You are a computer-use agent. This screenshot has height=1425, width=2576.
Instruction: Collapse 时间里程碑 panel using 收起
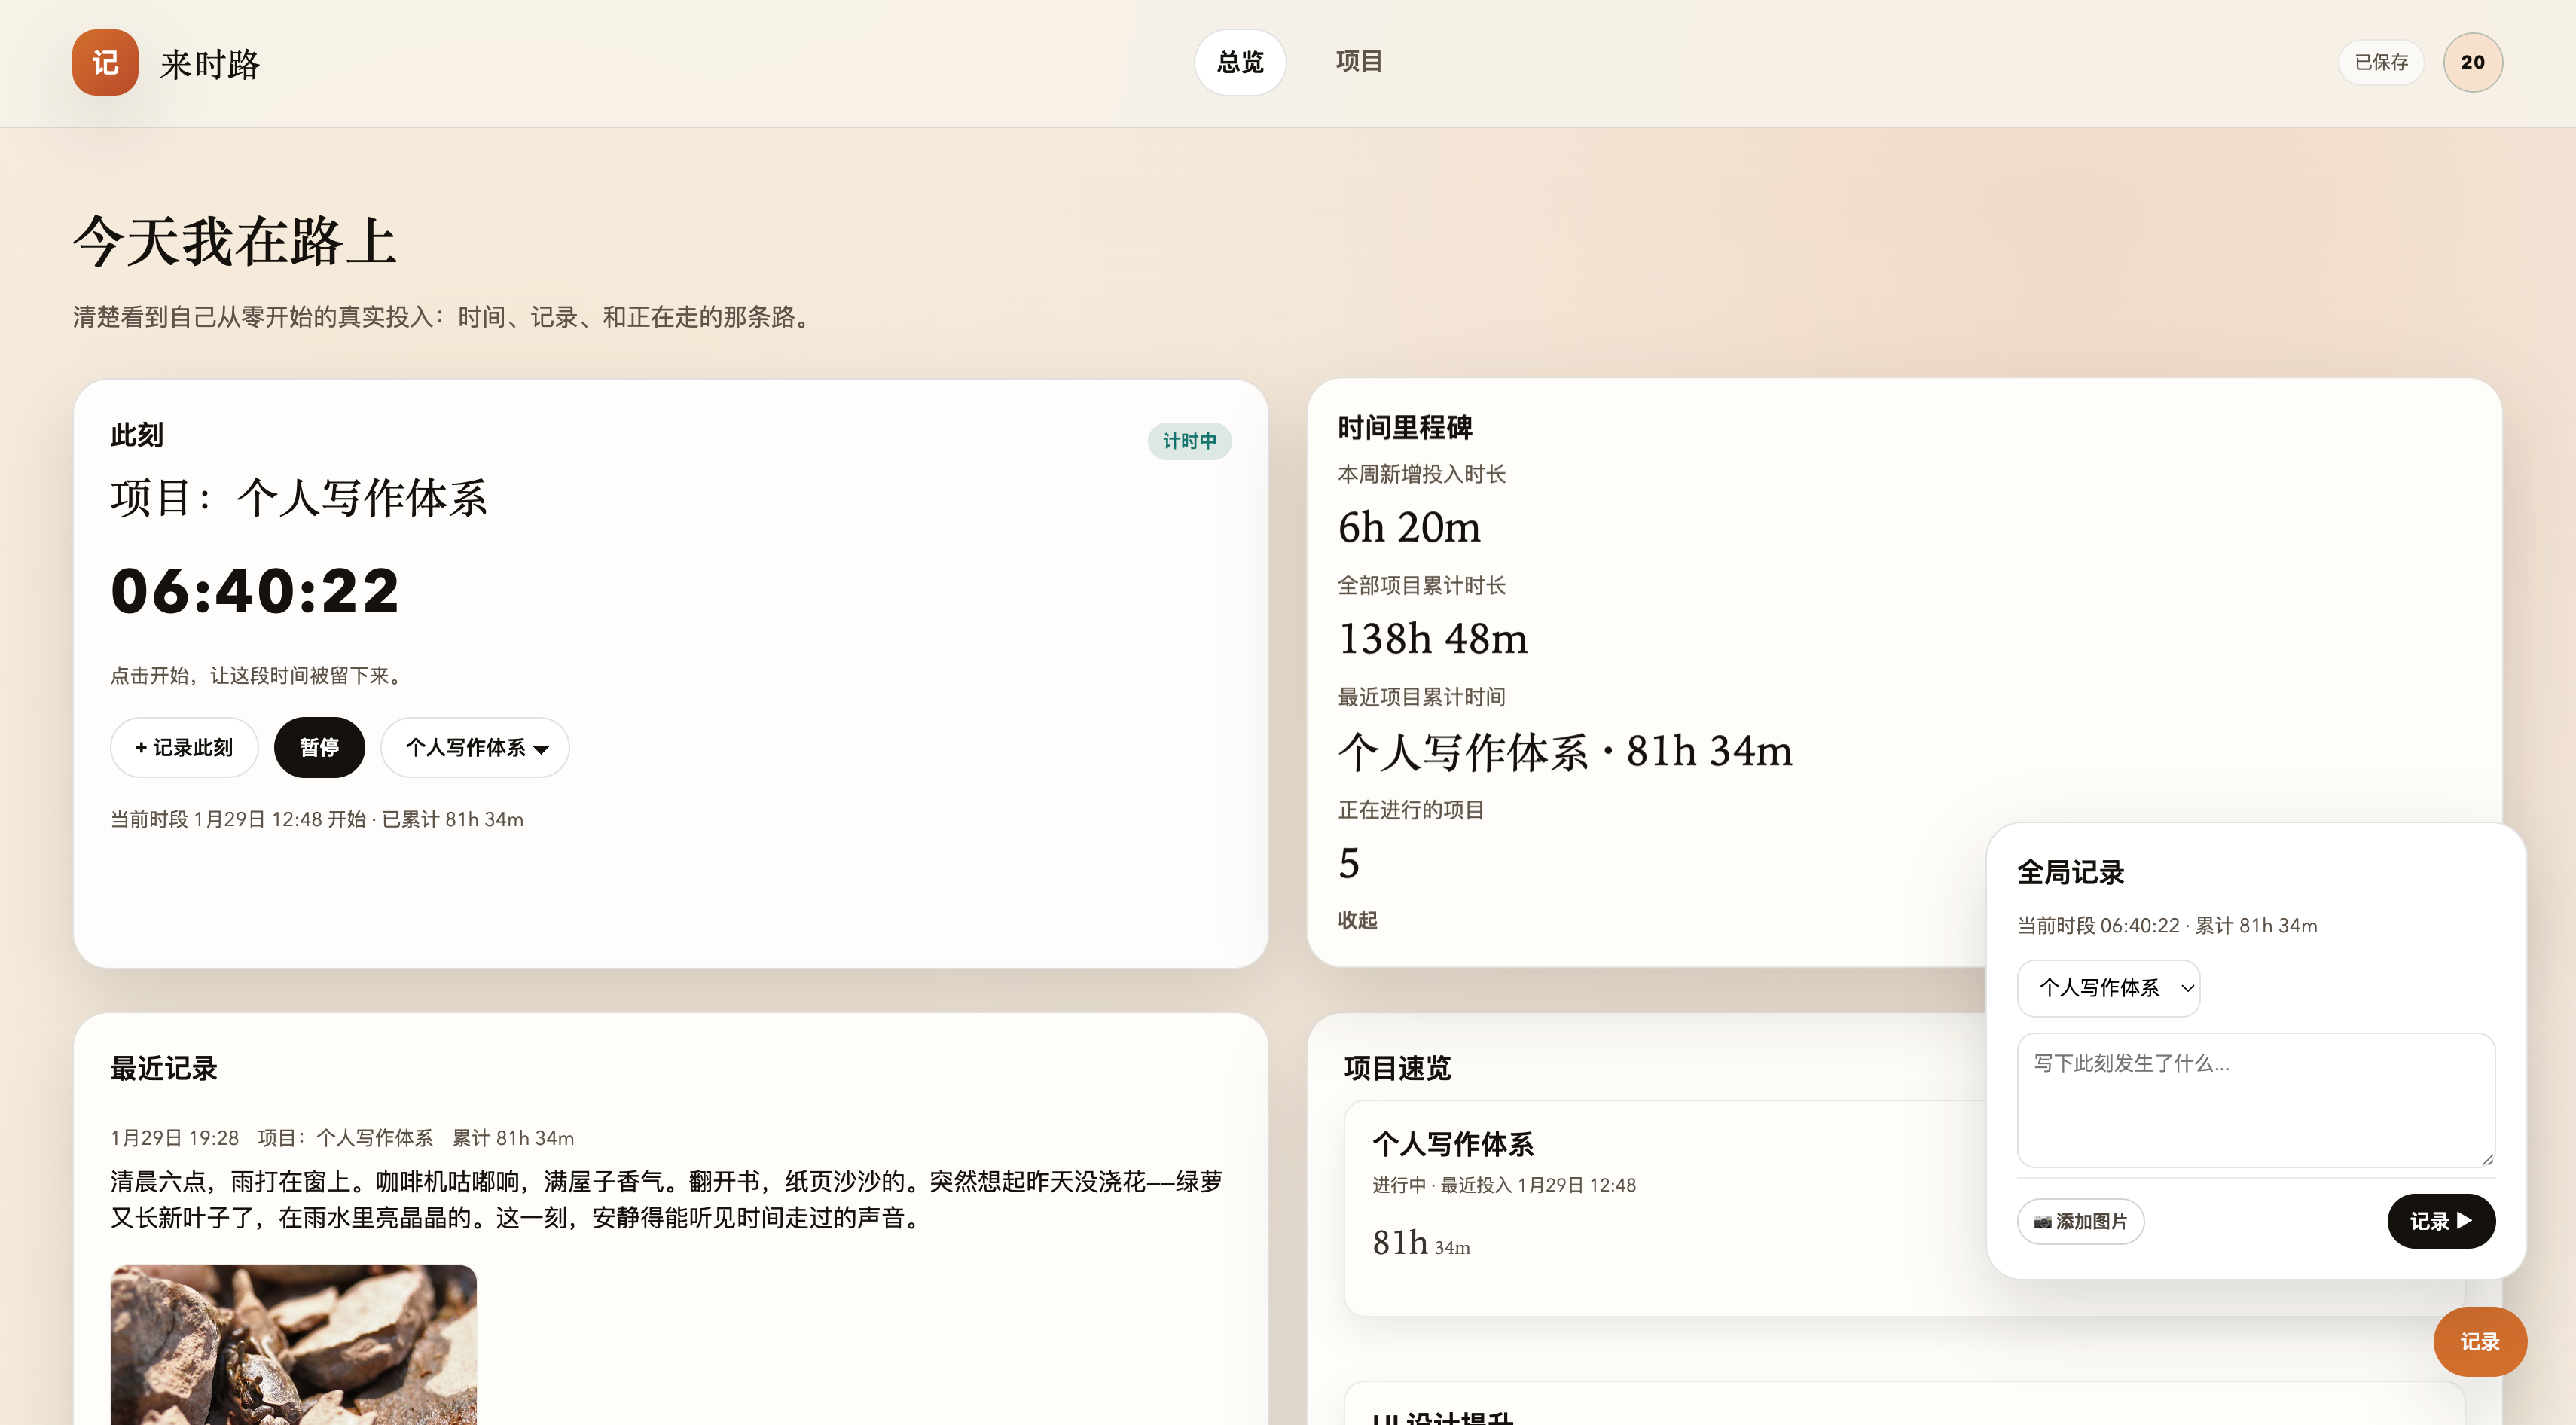[1357, 920]
